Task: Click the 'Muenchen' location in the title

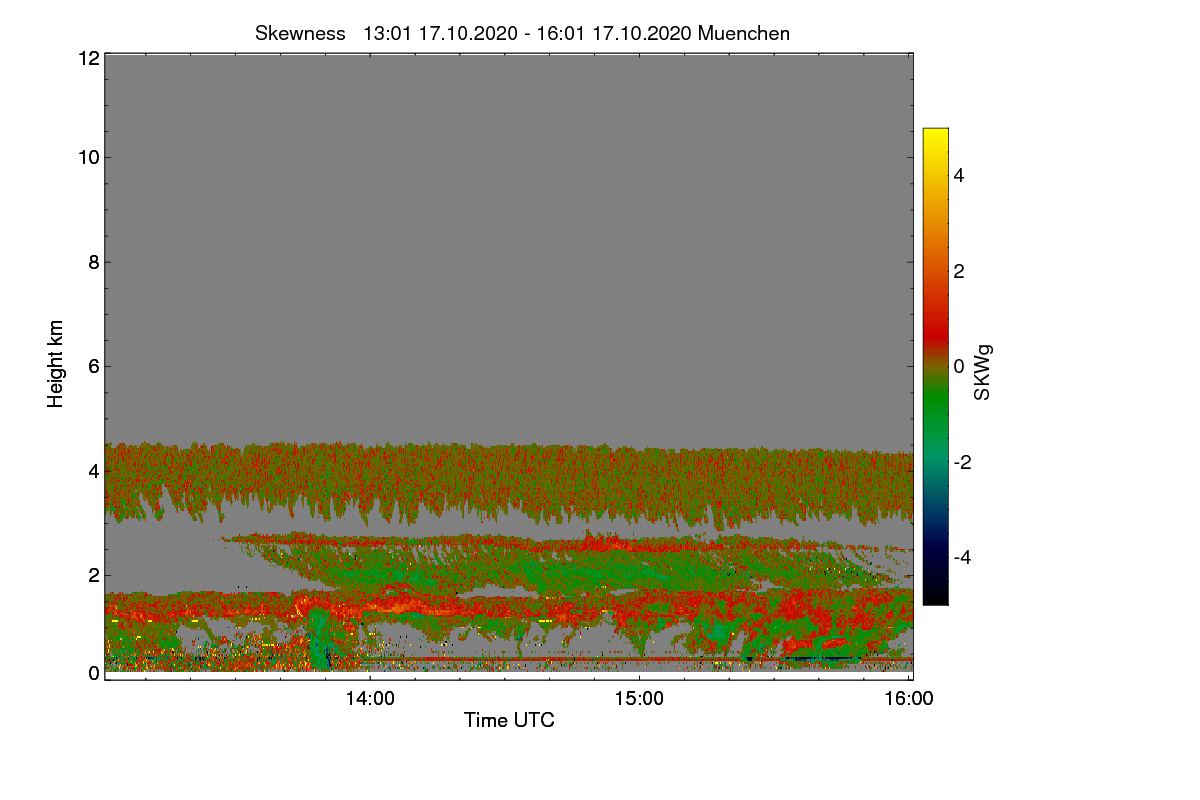Action: 744,33
